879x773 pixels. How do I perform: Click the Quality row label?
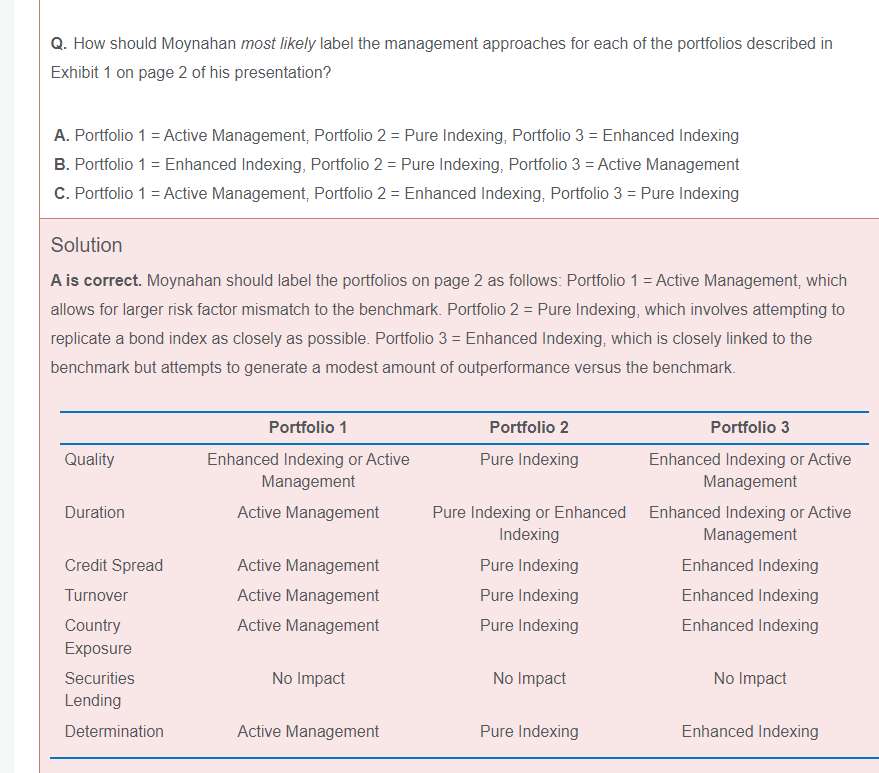pos(90,459)
